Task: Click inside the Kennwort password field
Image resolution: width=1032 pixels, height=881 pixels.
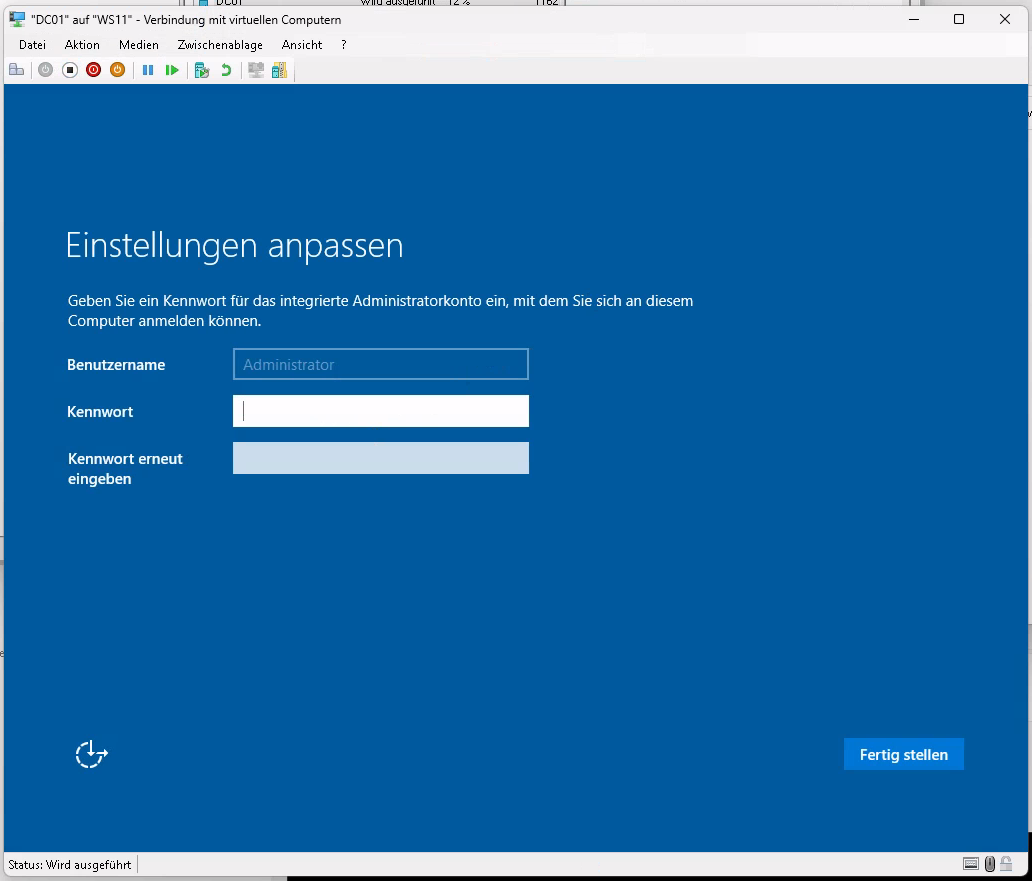Action: (x=380, y=411)
